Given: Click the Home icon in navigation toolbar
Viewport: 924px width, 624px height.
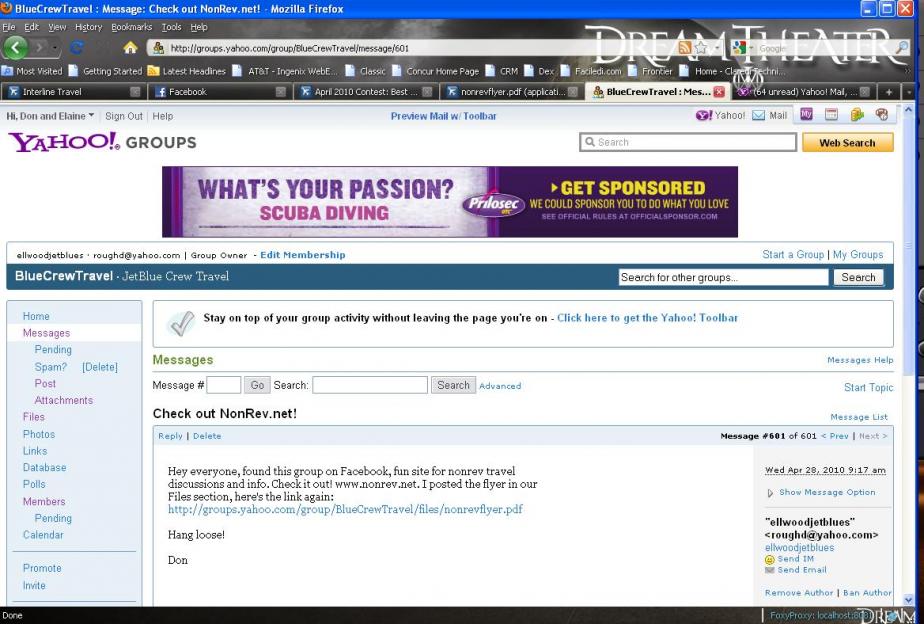Looking at the screenshot, I should [130, 48].
